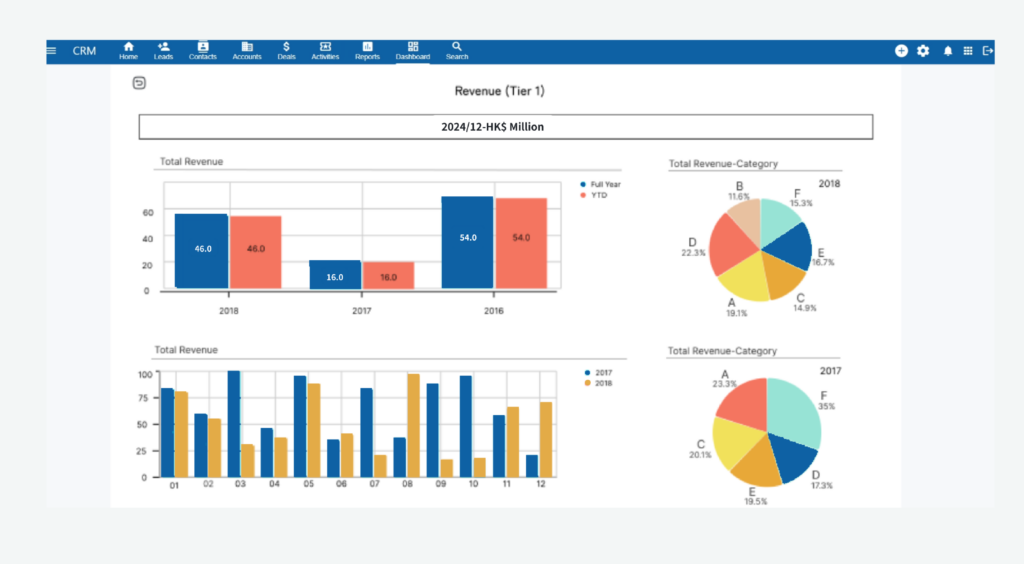Open the Leads section

(163, 51)
